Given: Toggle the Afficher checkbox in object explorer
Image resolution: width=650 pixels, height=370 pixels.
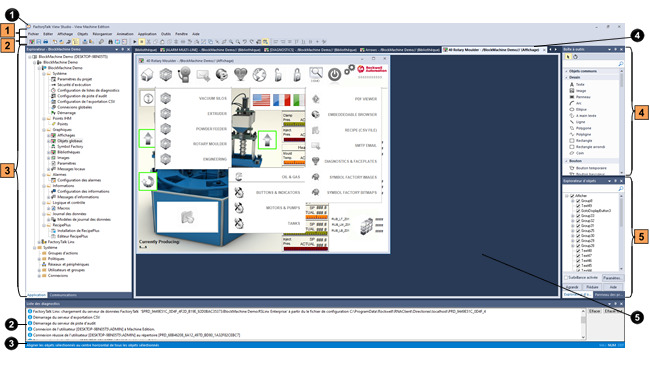Looking at the screenshot, I should 572,196.
